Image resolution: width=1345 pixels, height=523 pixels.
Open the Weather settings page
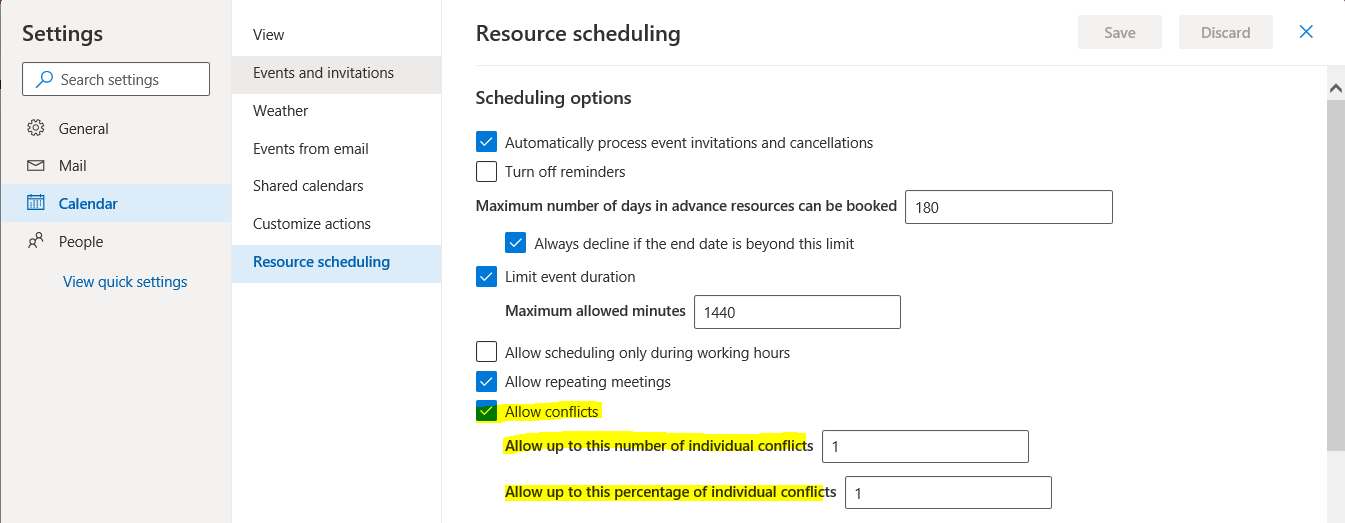(x=280, y=111)
